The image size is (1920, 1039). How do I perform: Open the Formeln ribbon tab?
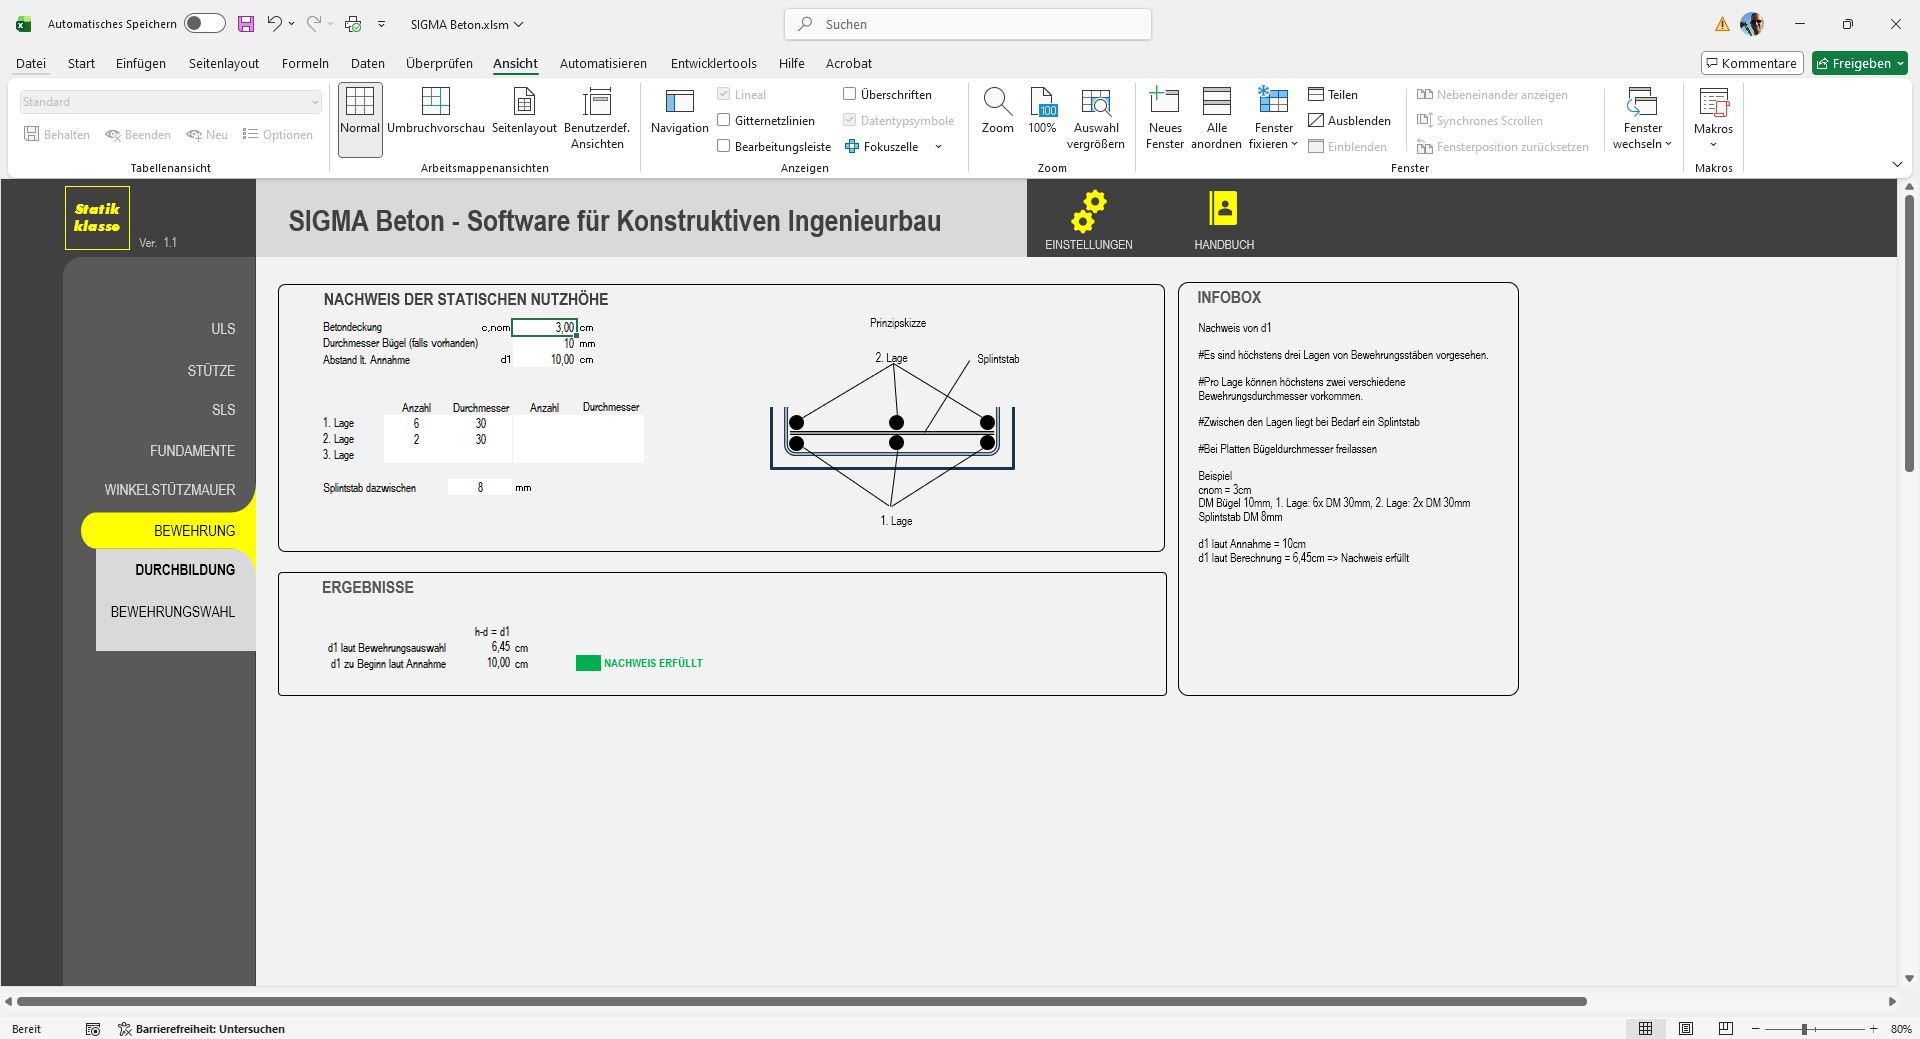(305, 63)
